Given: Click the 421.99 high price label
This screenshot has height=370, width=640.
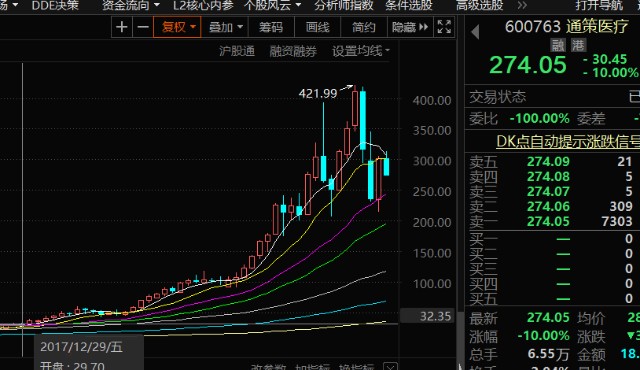Looking at the screenshot, I should [x=318, y=94].
